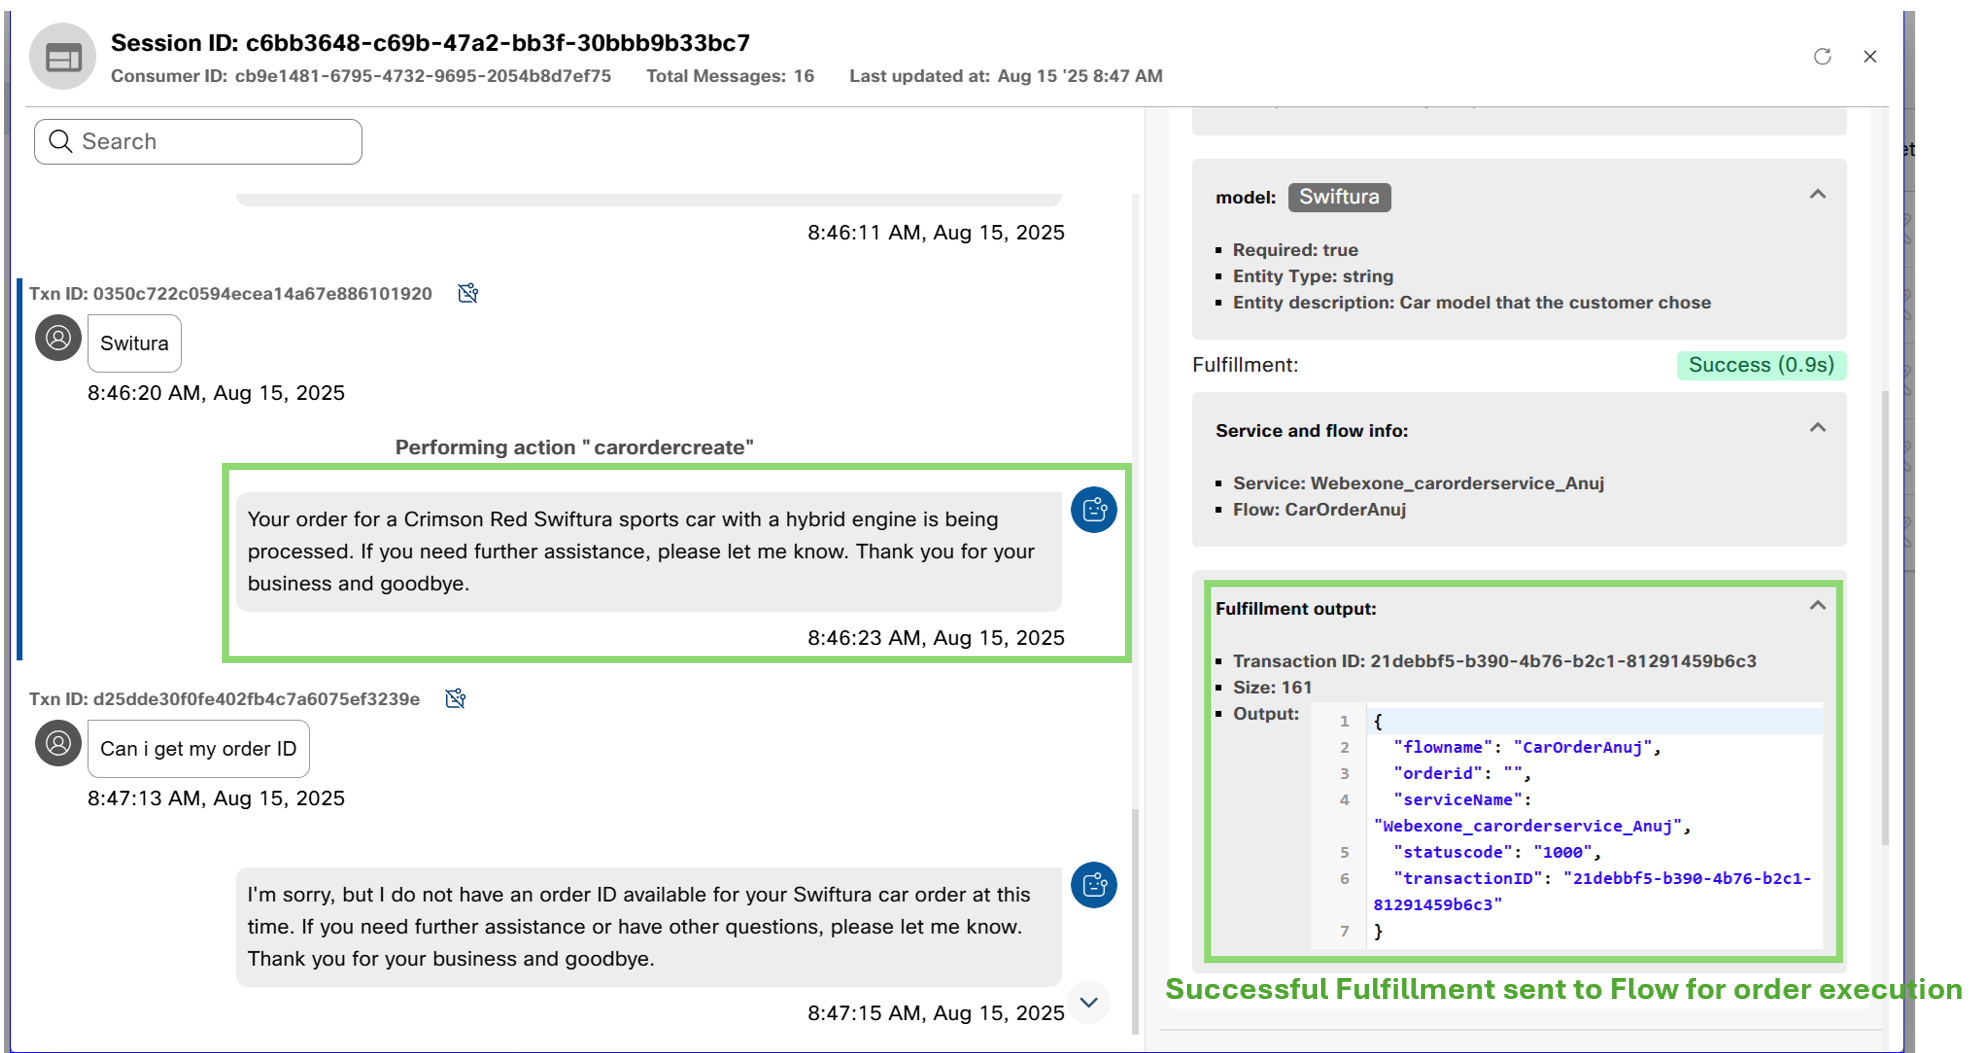Collapse the Service and flow info section
The width and height of the screenshot is (1973, 1053).
pyautogui.click(x=1817, y=429)
